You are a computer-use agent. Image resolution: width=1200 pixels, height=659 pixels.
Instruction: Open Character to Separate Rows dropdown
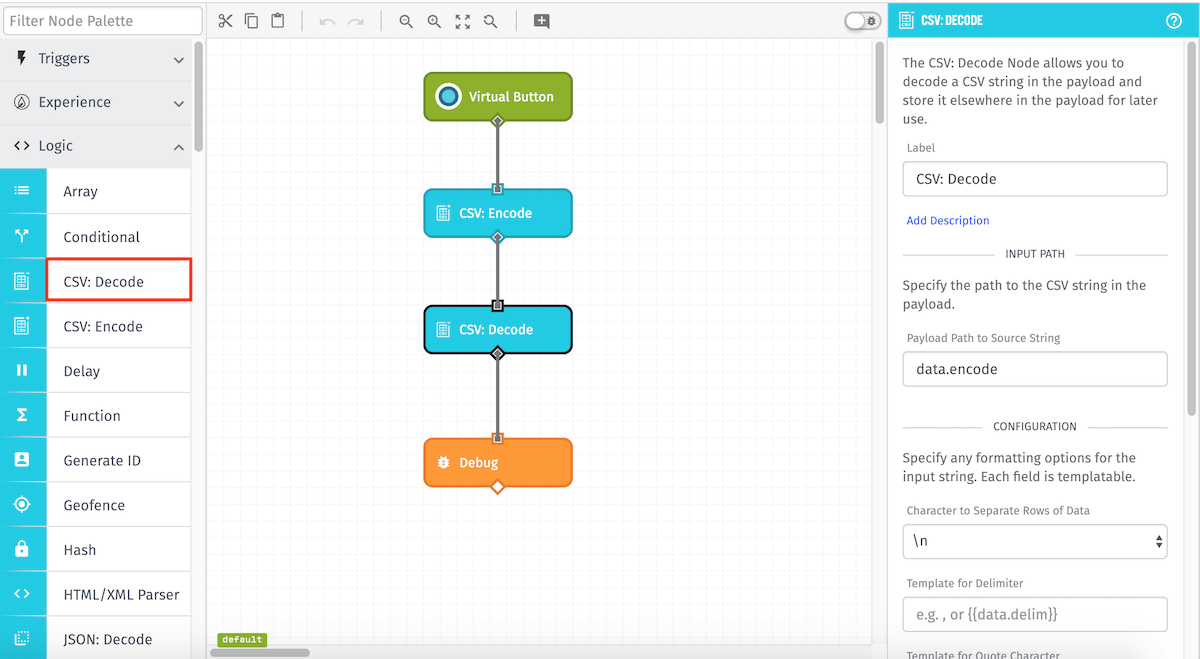1035,541
